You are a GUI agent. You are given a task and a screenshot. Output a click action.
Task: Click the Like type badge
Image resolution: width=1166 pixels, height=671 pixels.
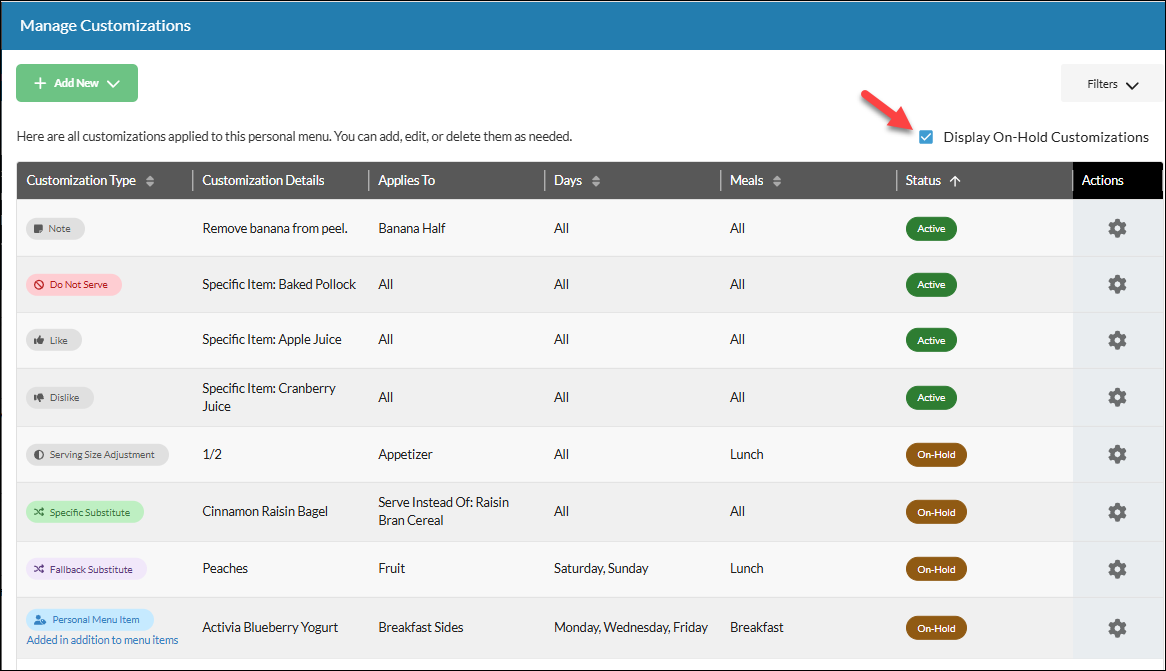pyautogui.click(x=54, y=340)
